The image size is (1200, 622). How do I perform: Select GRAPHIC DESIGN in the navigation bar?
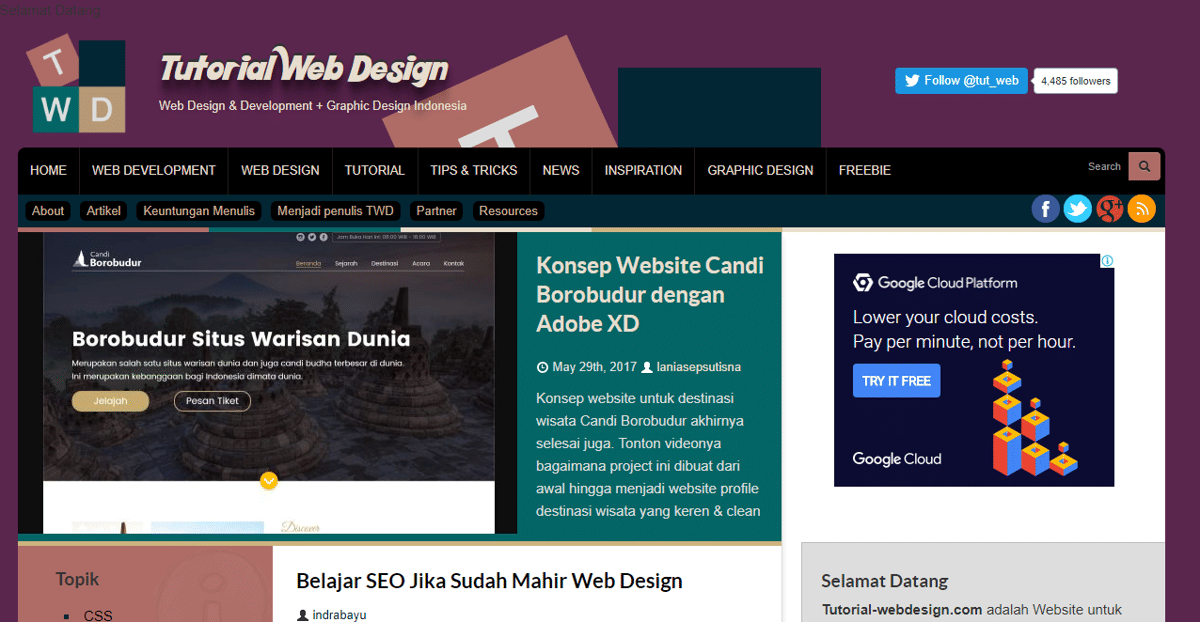[760, 170]
